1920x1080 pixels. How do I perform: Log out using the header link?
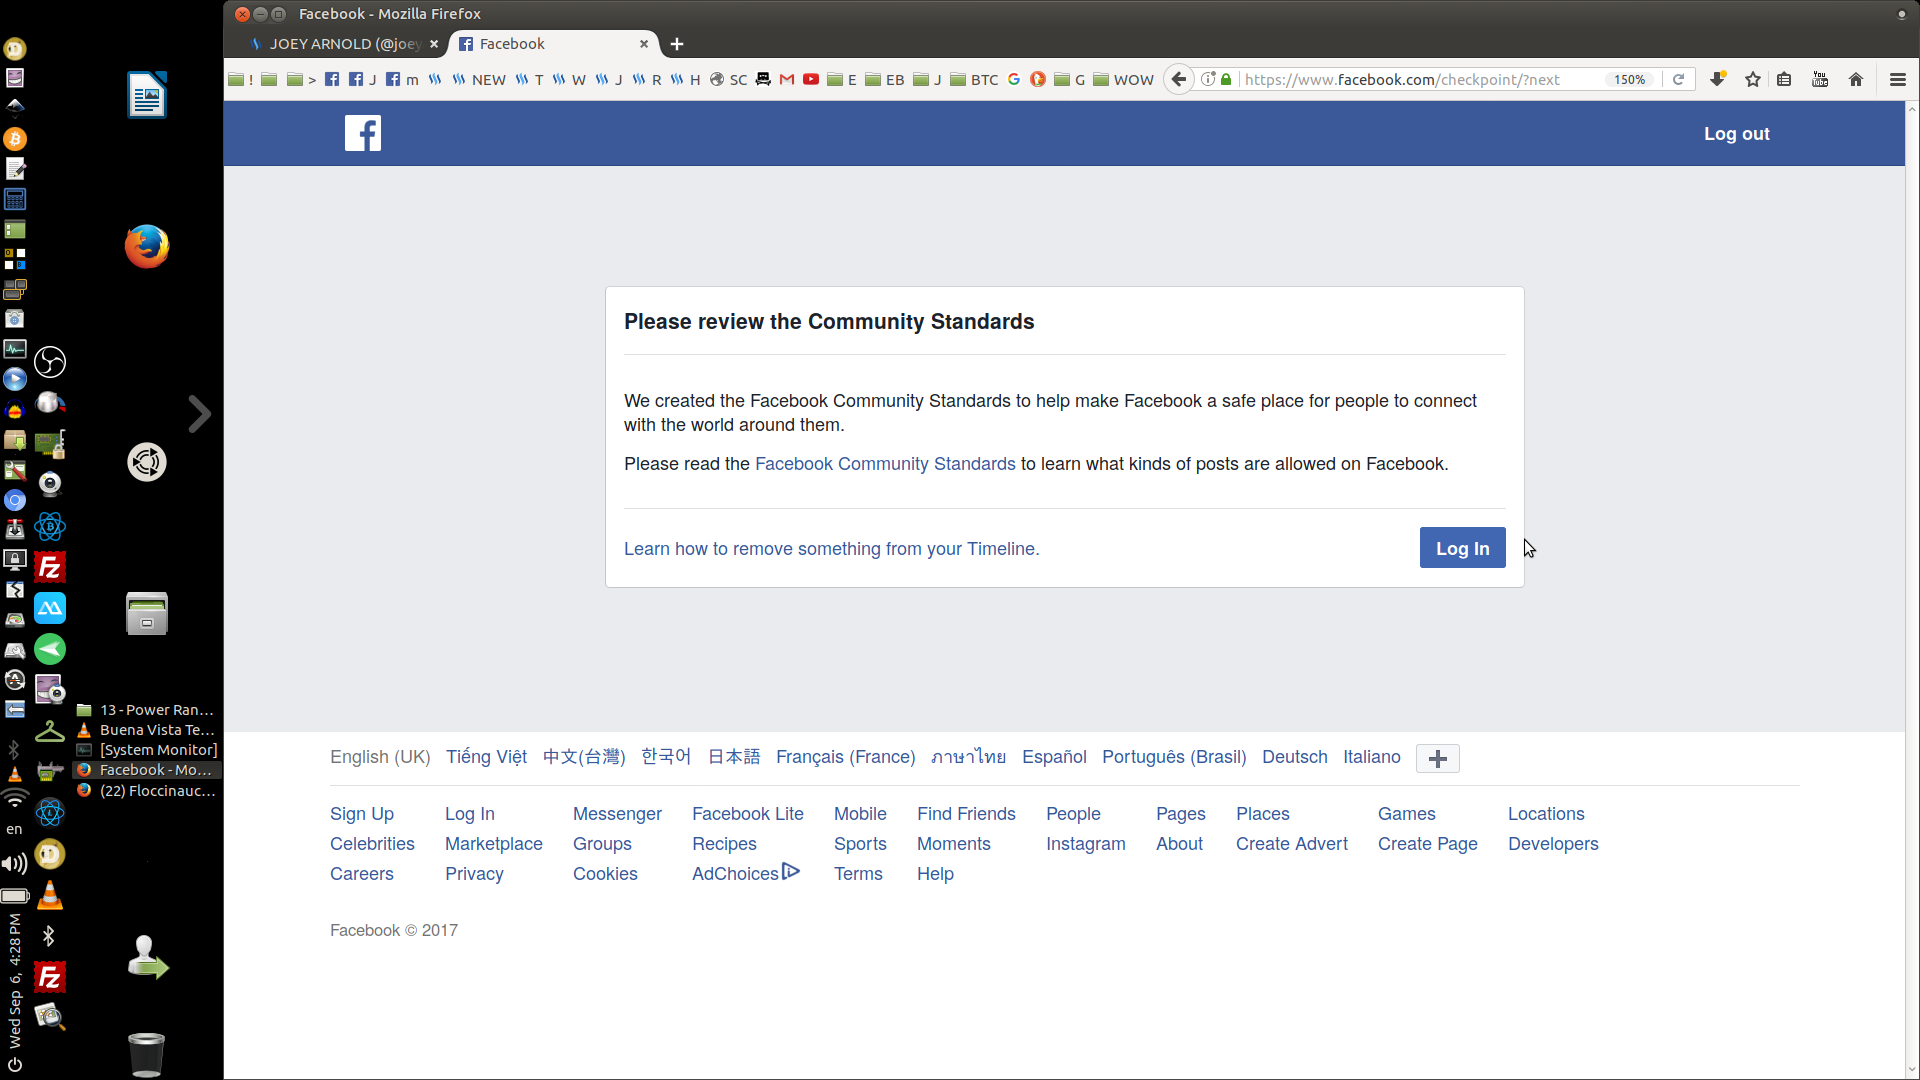(1736, 134)
